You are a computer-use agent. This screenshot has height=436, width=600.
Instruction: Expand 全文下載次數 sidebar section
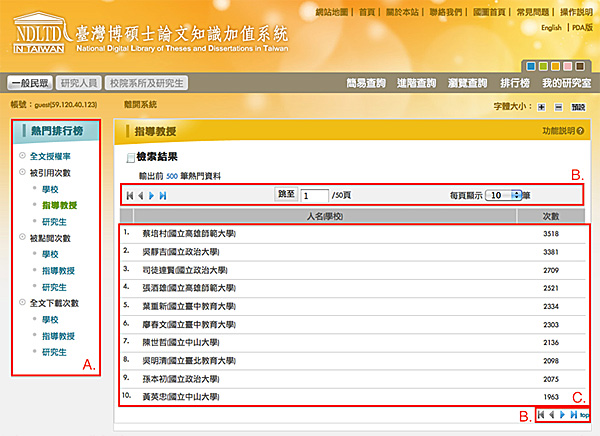tap(54, 302)
